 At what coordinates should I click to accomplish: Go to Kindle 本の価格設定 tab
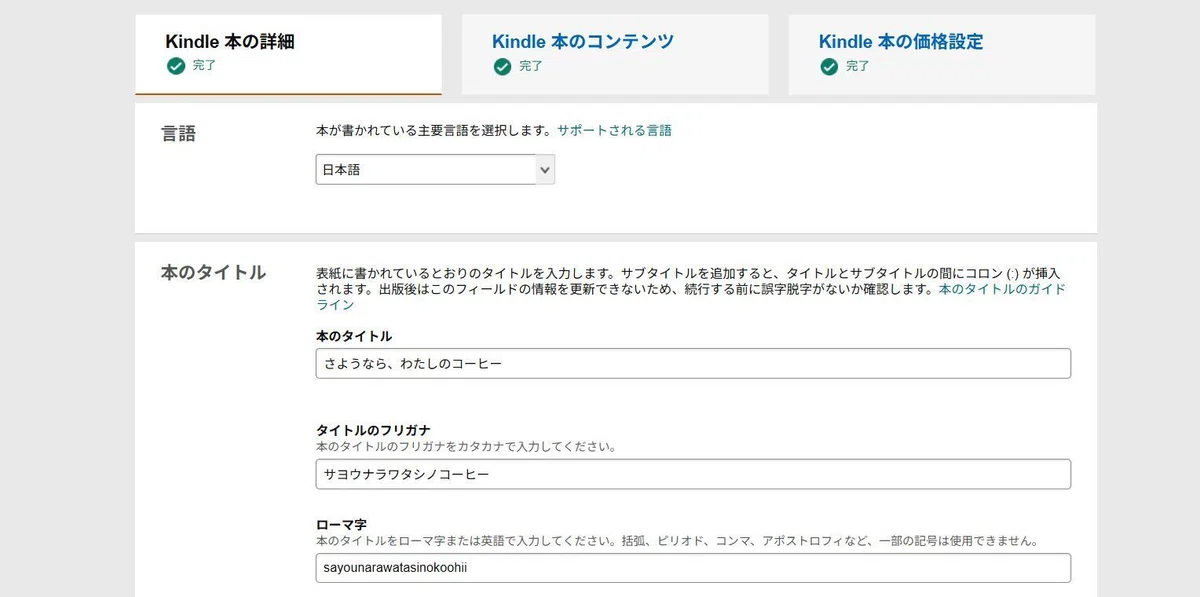coord(942,54)
